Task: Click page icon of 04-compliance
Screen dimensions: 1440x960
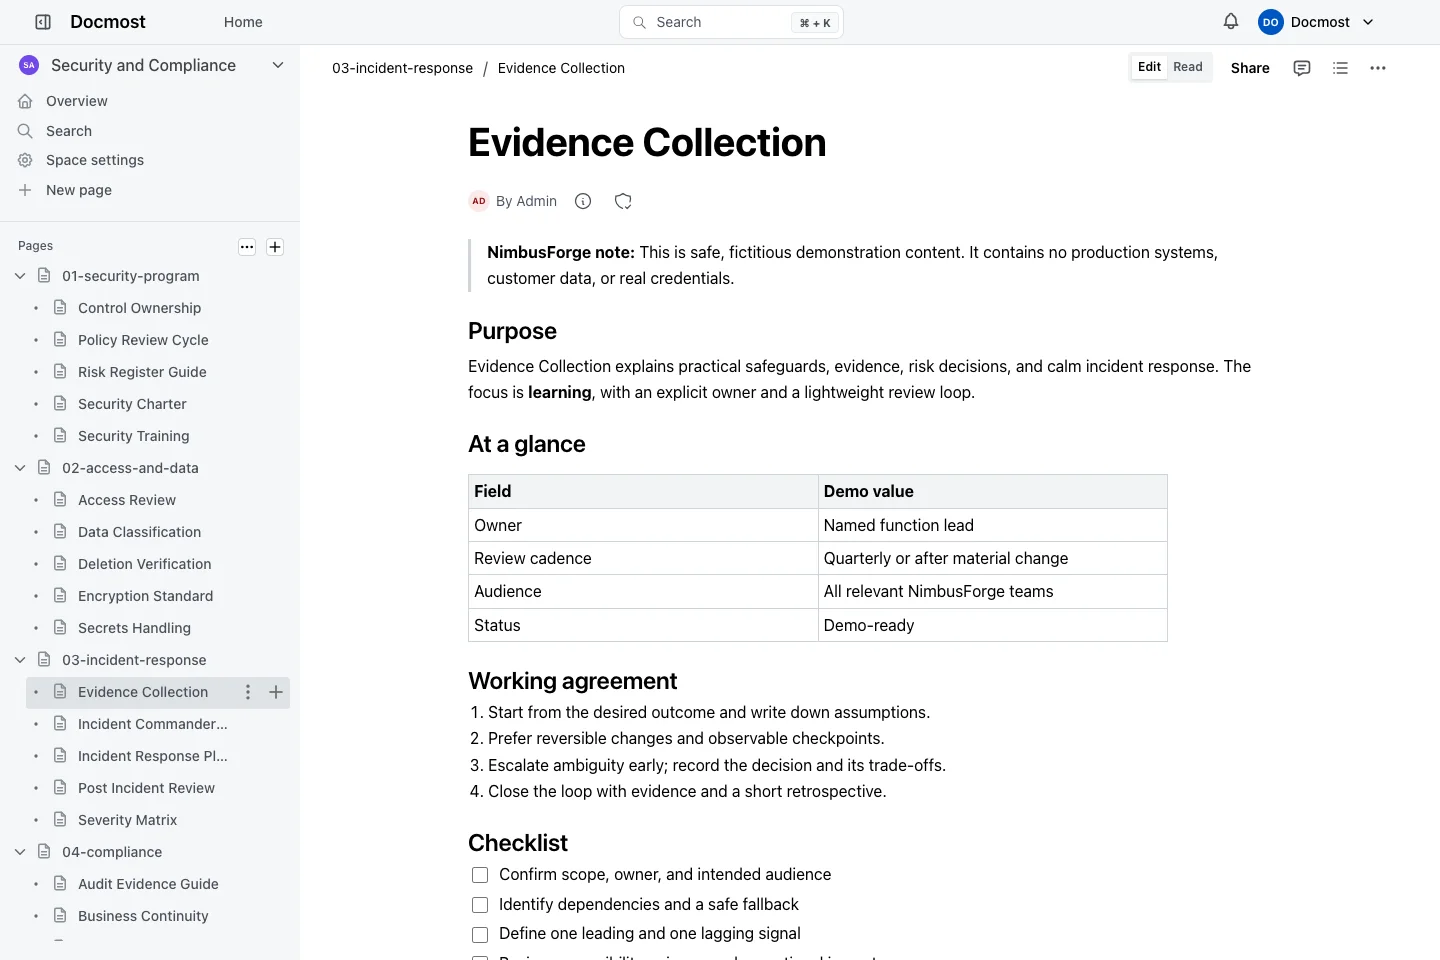Action: point(44,852)
